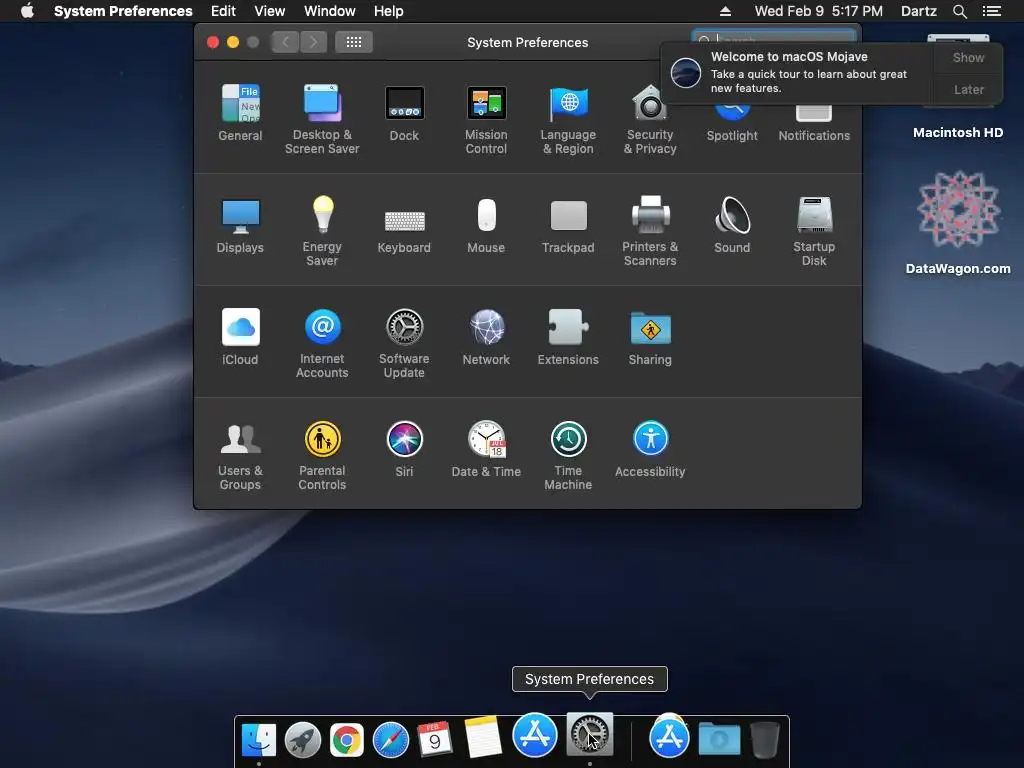This screenshot has width=1024, height=768.
Task: Click Show on the Mojave welcome notification
Action: (x=968, y=57)
